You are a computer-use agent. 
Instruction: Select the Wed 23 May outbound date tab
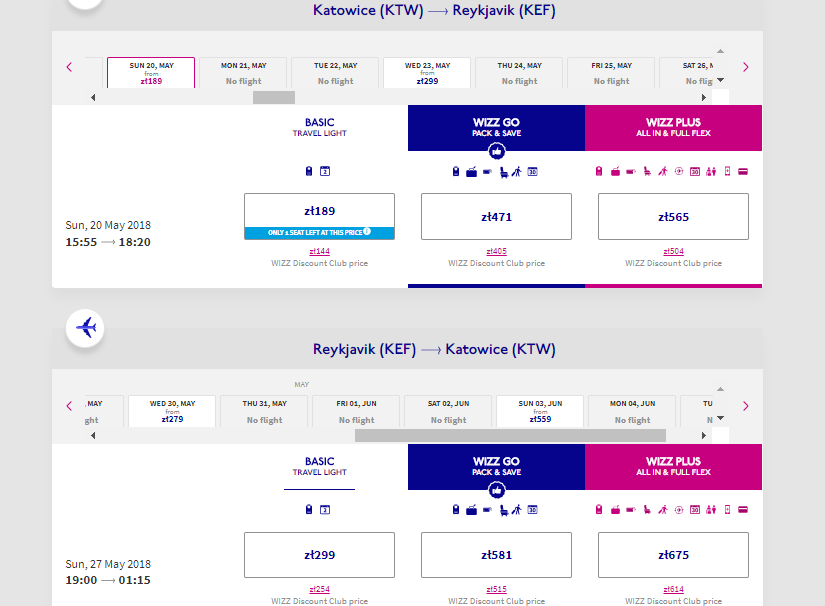(x=426, y=73)
